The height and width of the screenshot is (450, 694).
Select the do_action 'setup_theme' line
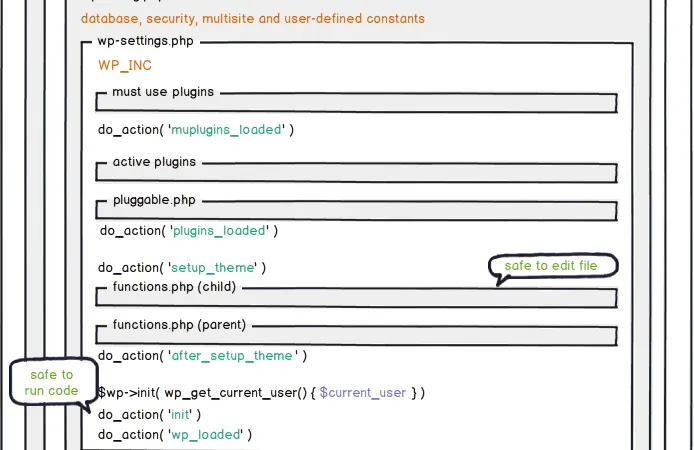(x=182, y=268)
